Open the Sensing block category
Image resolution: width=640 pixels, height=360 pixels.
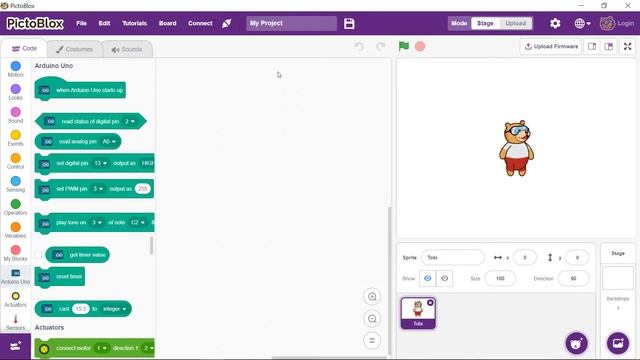(16, 184)
